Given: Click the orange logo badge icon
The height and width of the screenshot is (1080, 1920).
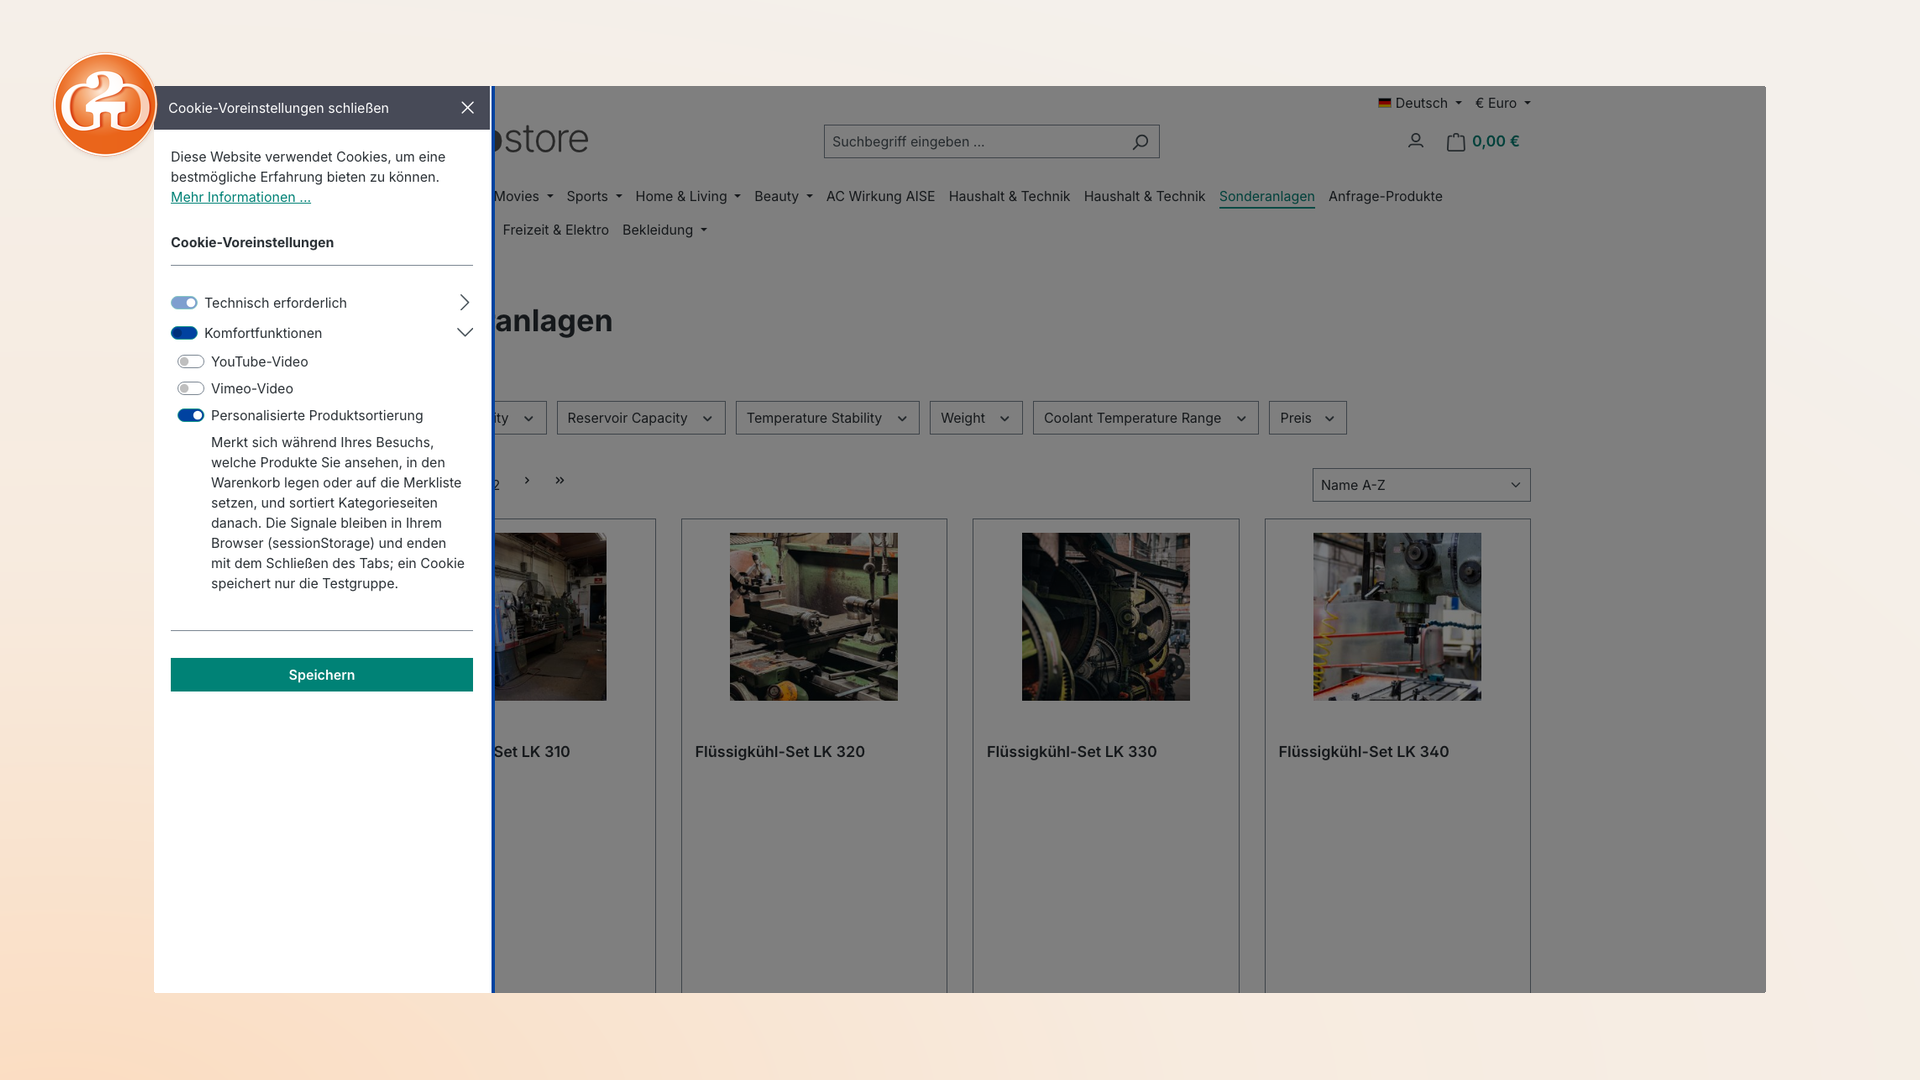Looking at the screenshot, I should pyautogui.click(x=105, y=105).
